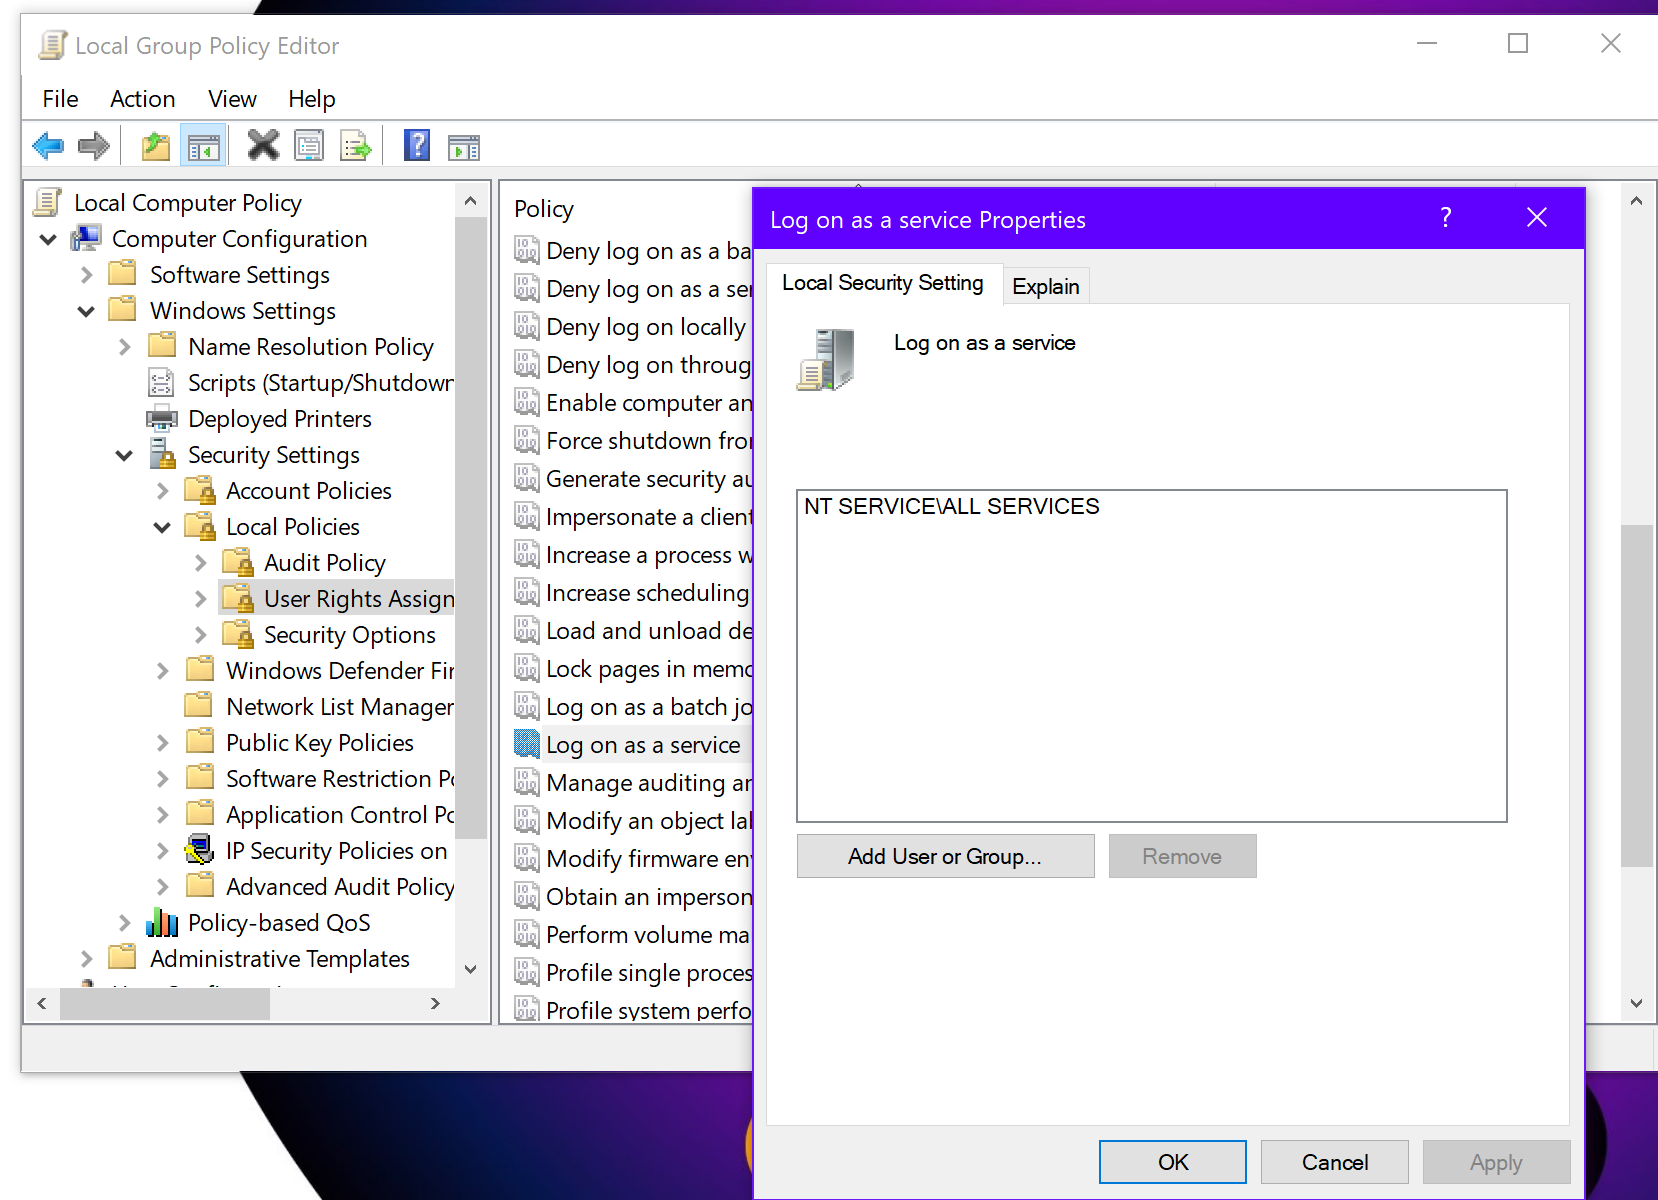
Task: Expand the Public Key Policies node
Action: pos(162,742)
